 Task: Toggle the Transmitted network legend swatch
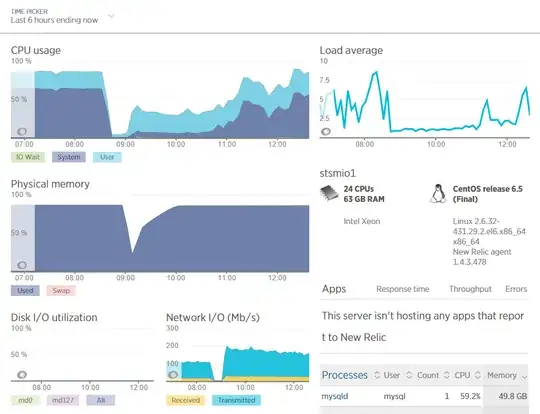pos(237,400)
